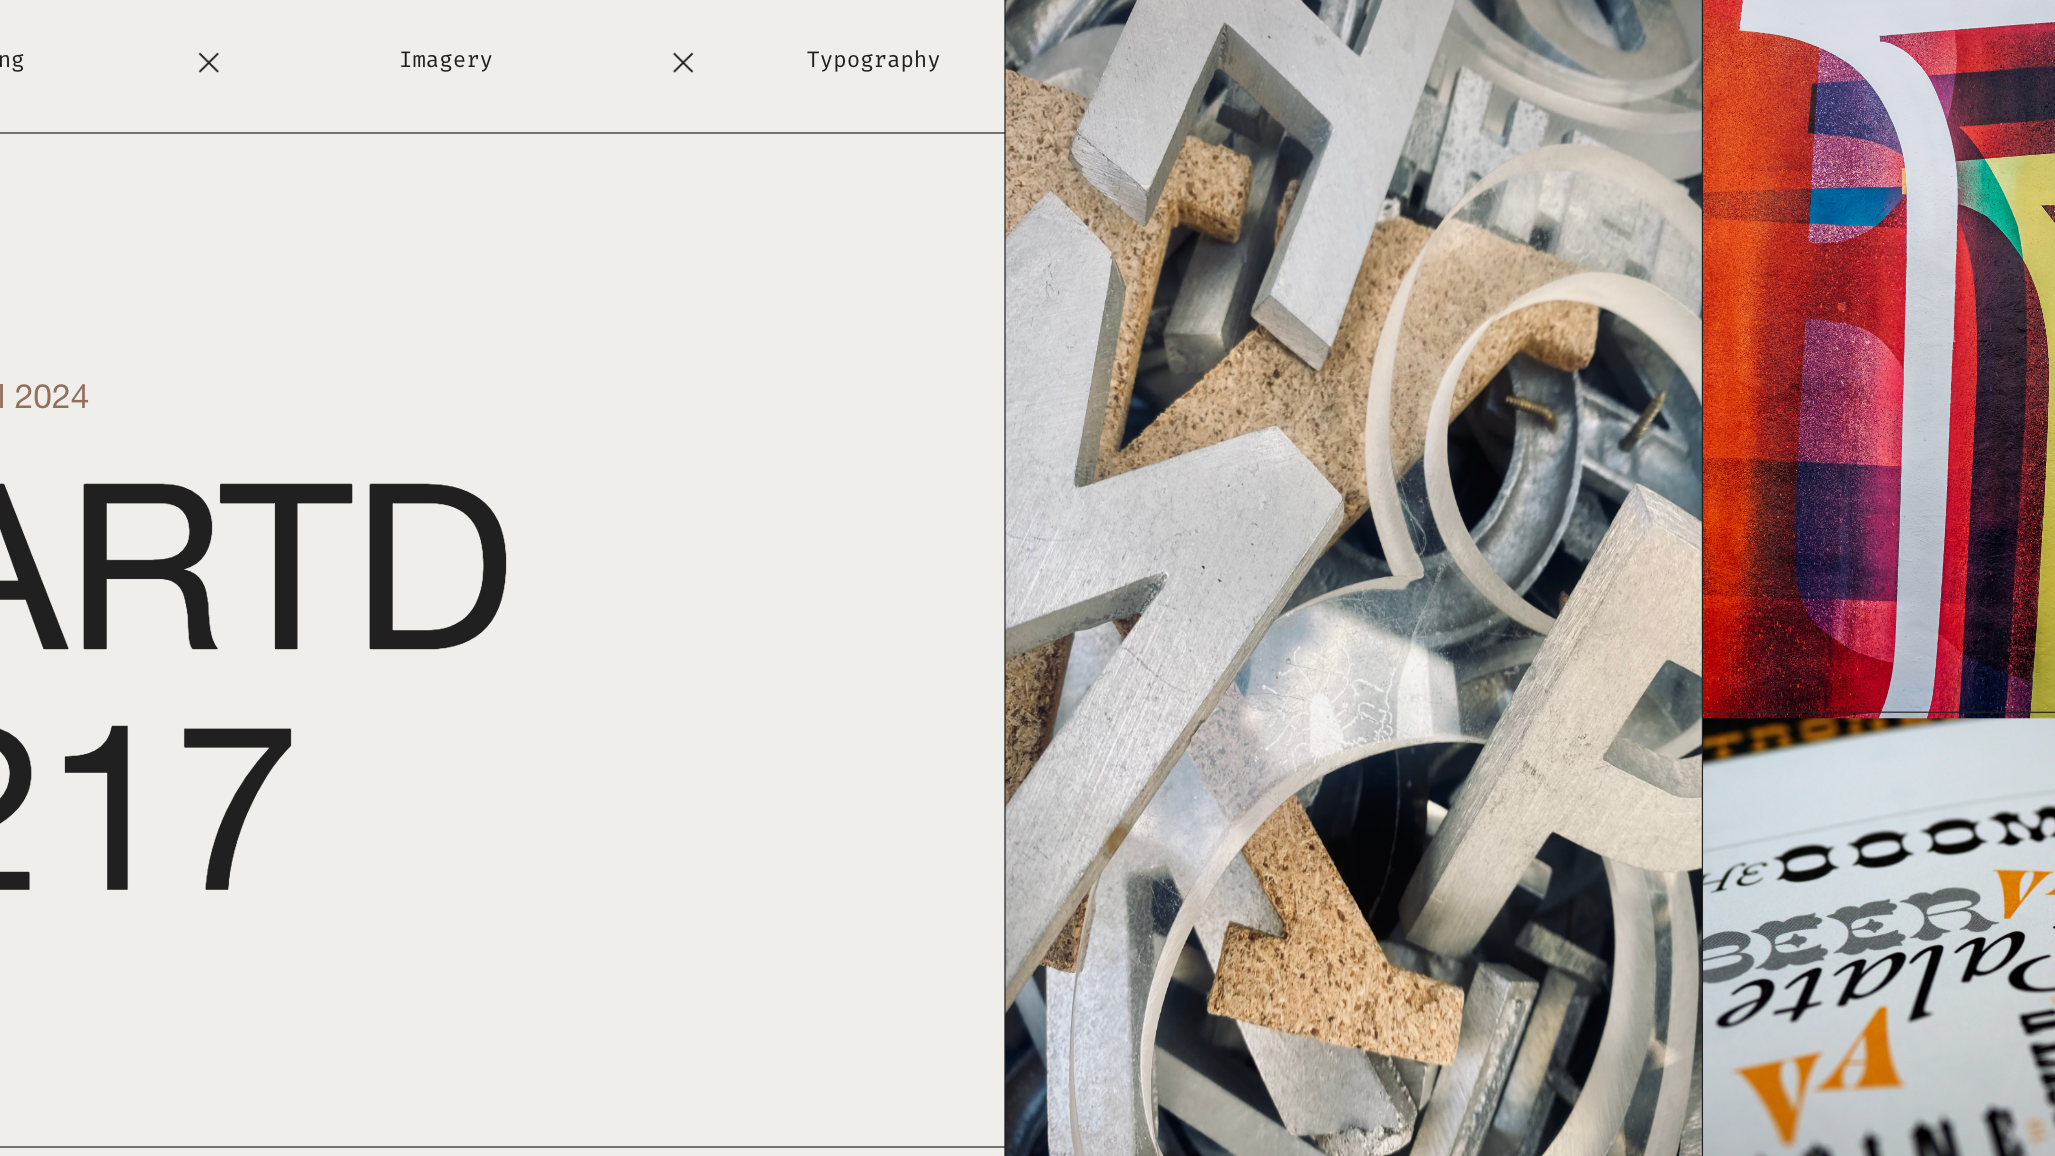Open the type specimen image at bottom right

point(1878,936)
